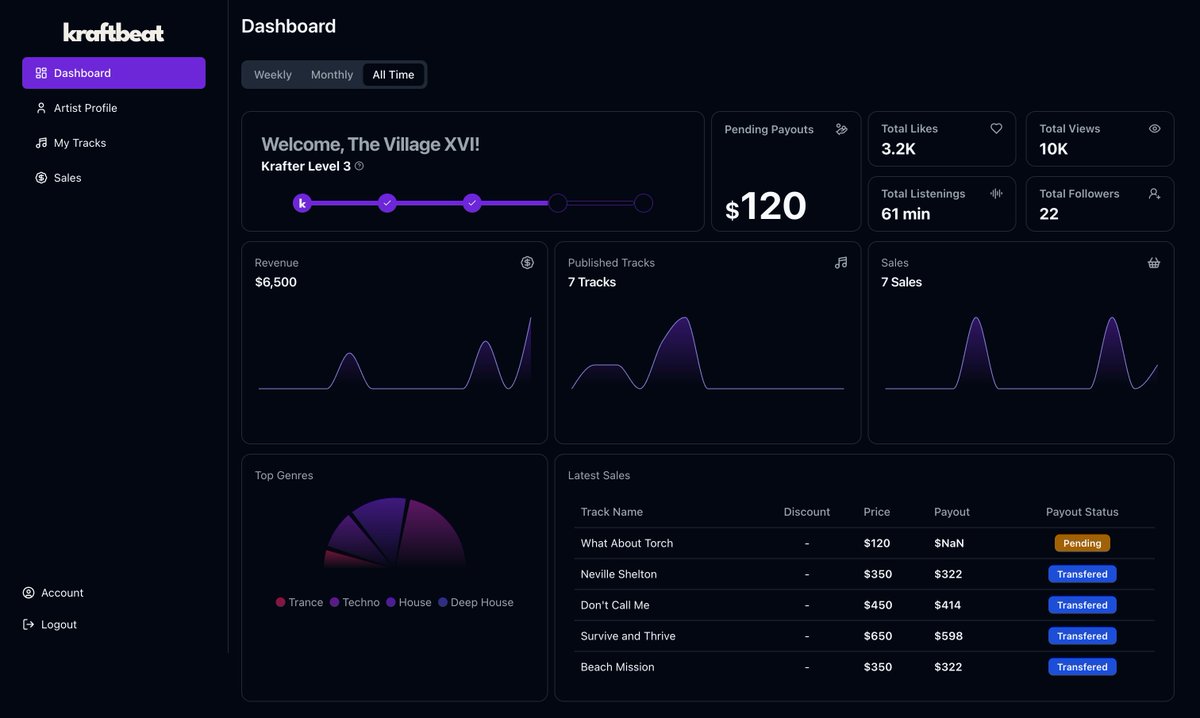1200x718 pixels.
Task: Click the '61 min' listening value
Action: (x=906, y=214)
